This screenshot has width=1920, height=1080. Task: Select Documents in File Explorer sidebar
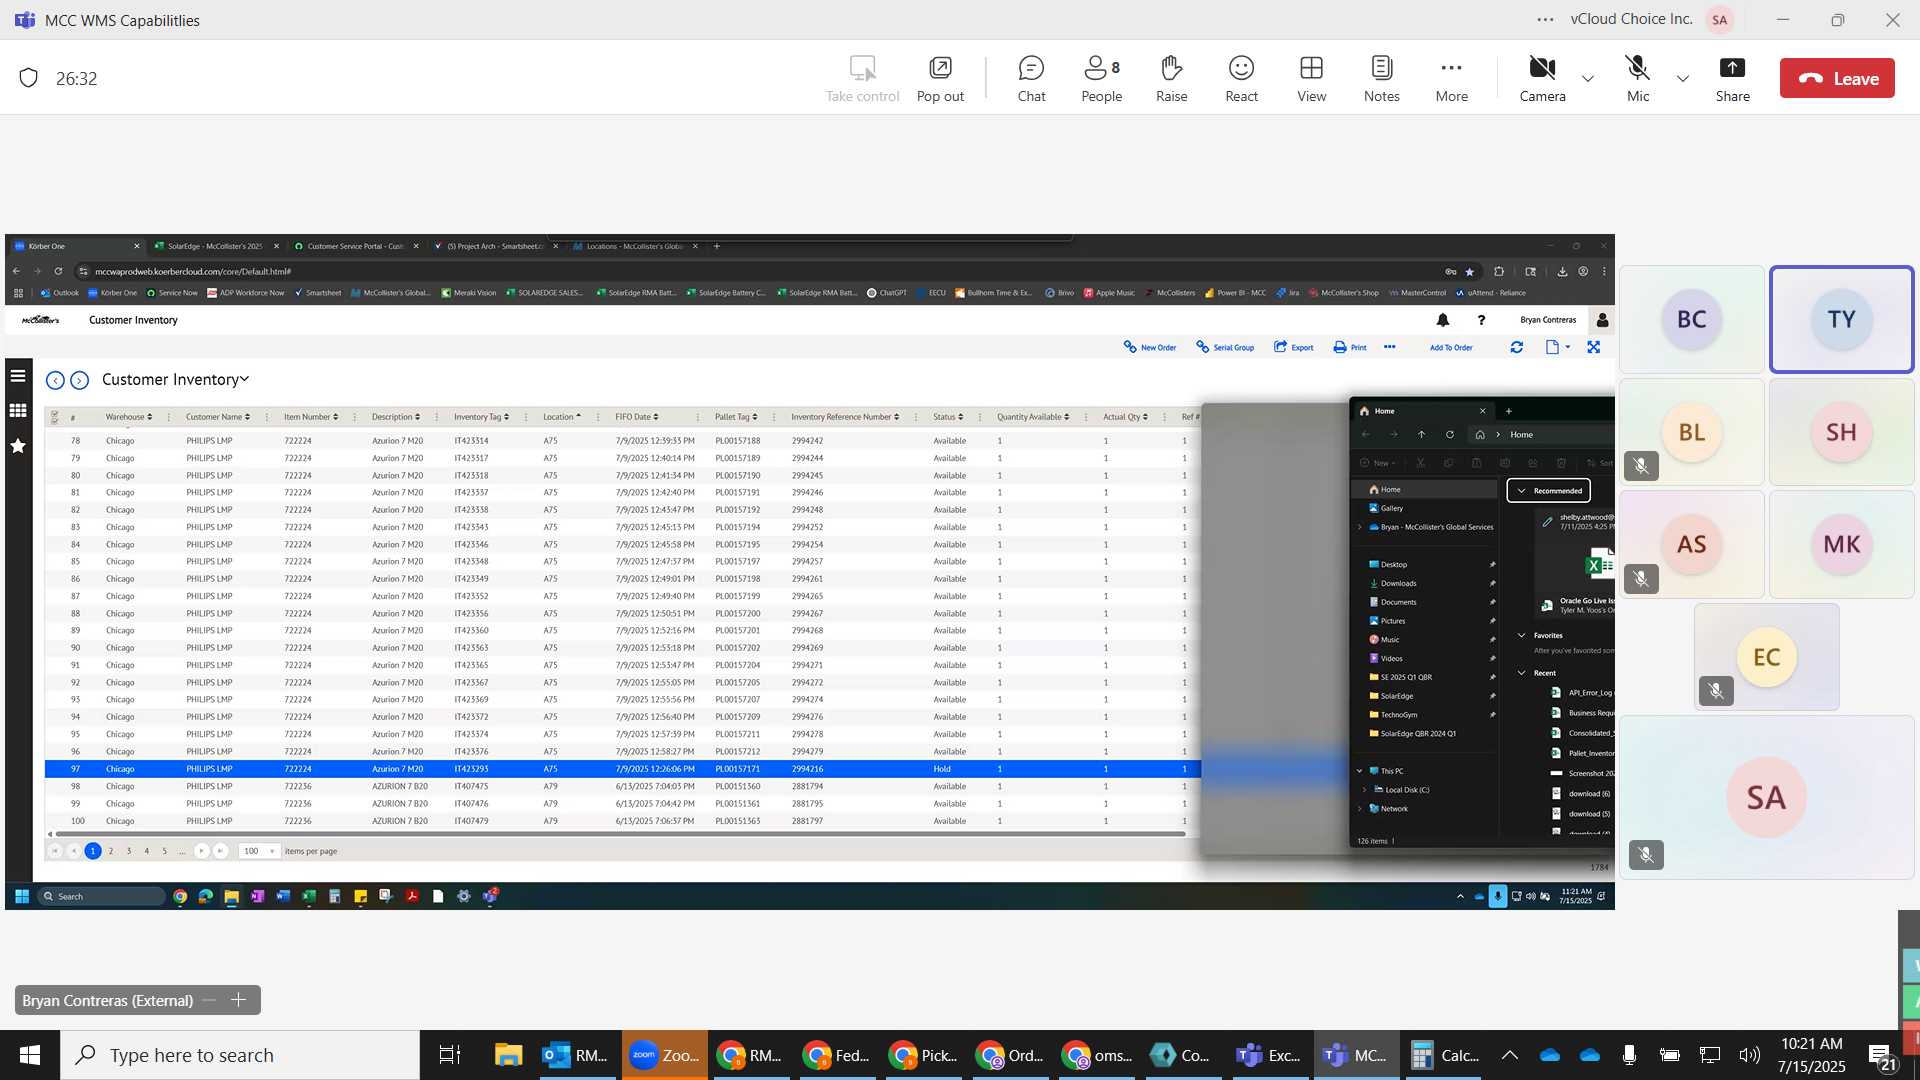1398,603
